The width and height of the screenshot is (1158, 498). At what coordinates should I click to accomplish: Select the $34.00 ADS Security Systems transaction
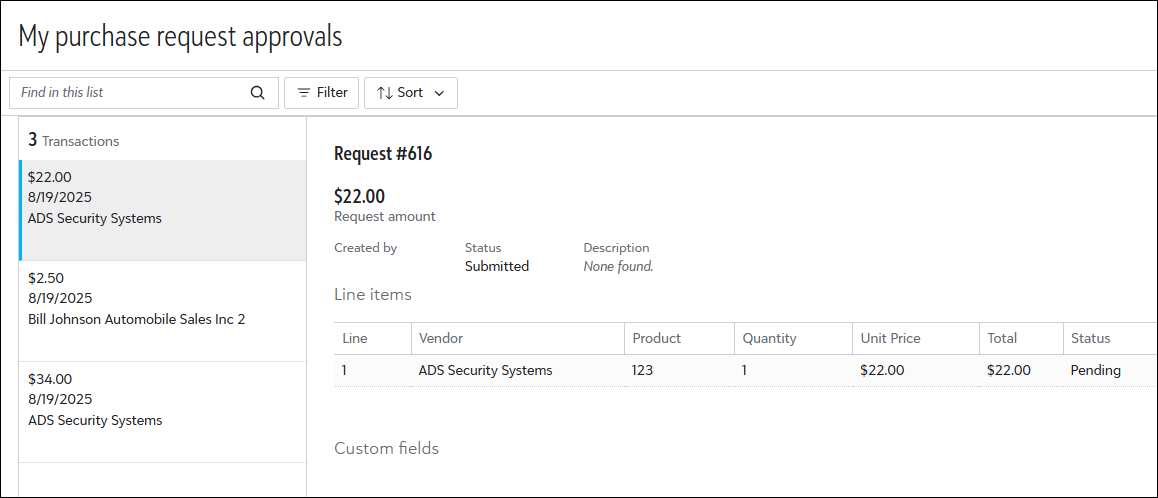(162, 400)
